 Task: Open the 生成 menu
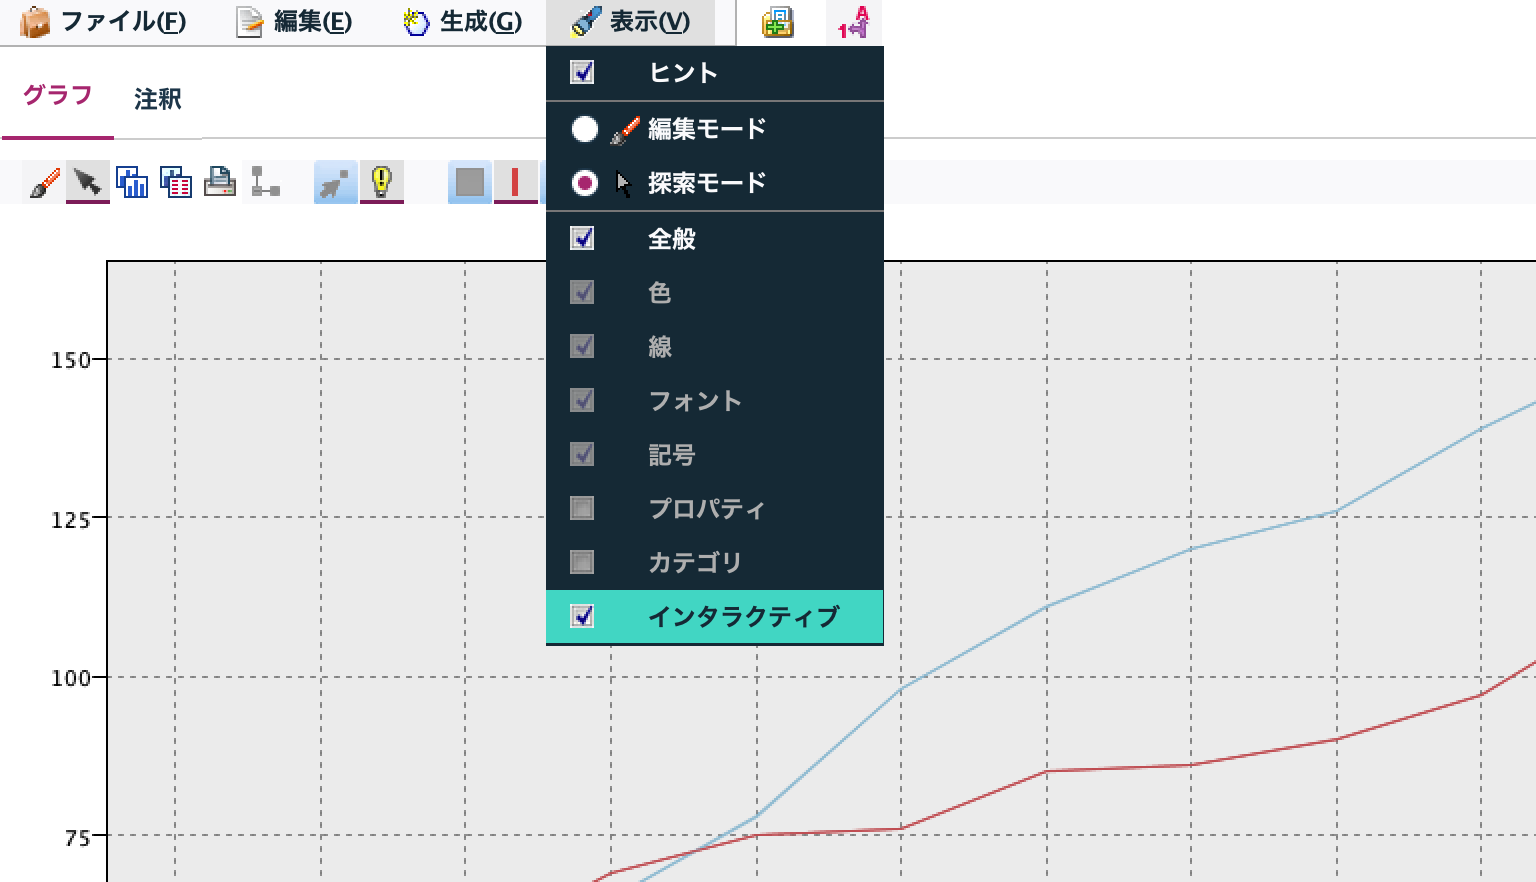[x=463, y=21]
